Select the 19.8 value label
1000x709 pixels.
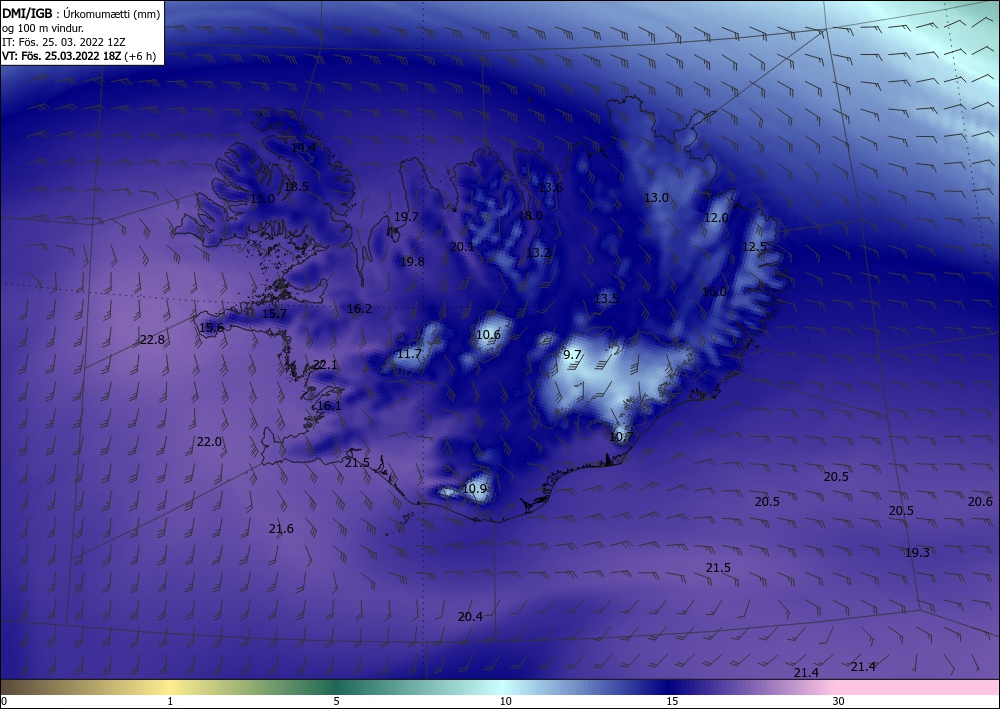[412, 261]
